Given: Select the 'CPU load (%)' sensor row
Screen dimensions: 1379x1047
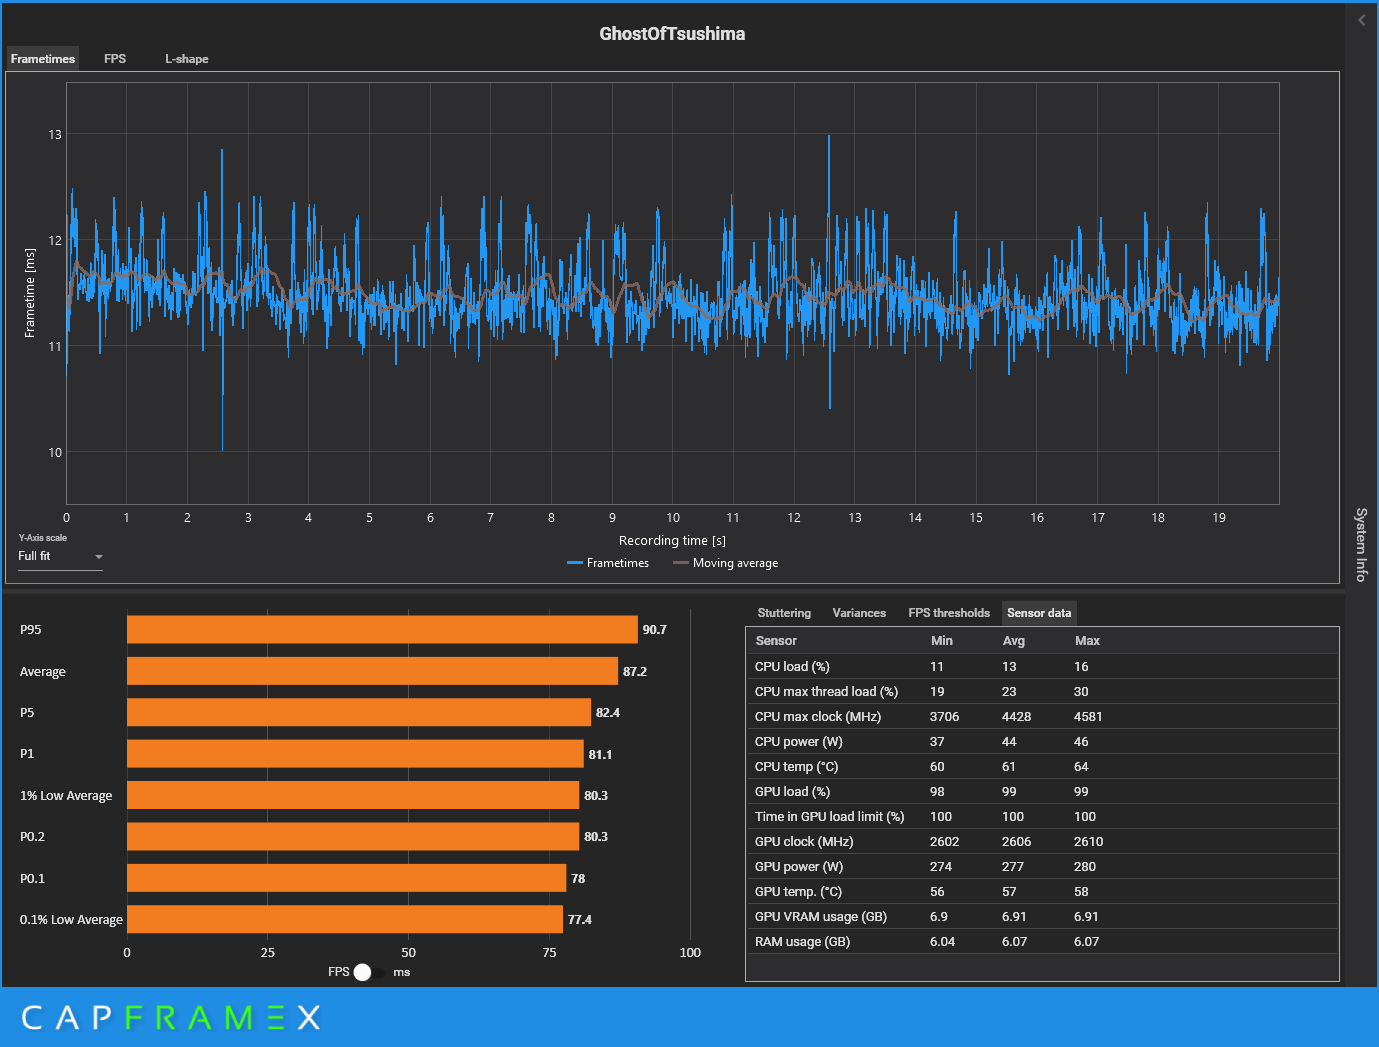Looking at the screenshot, I should [x=1041, y=666].
